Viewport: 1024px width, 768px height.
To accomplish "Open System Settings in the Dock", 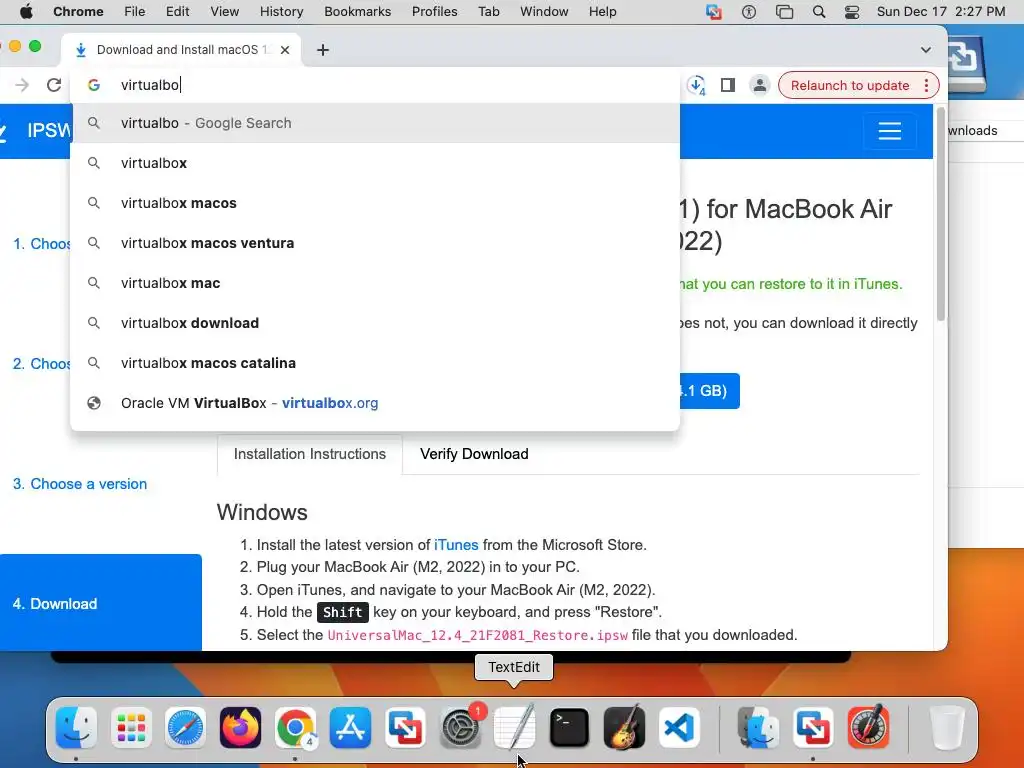I will 460,728.
